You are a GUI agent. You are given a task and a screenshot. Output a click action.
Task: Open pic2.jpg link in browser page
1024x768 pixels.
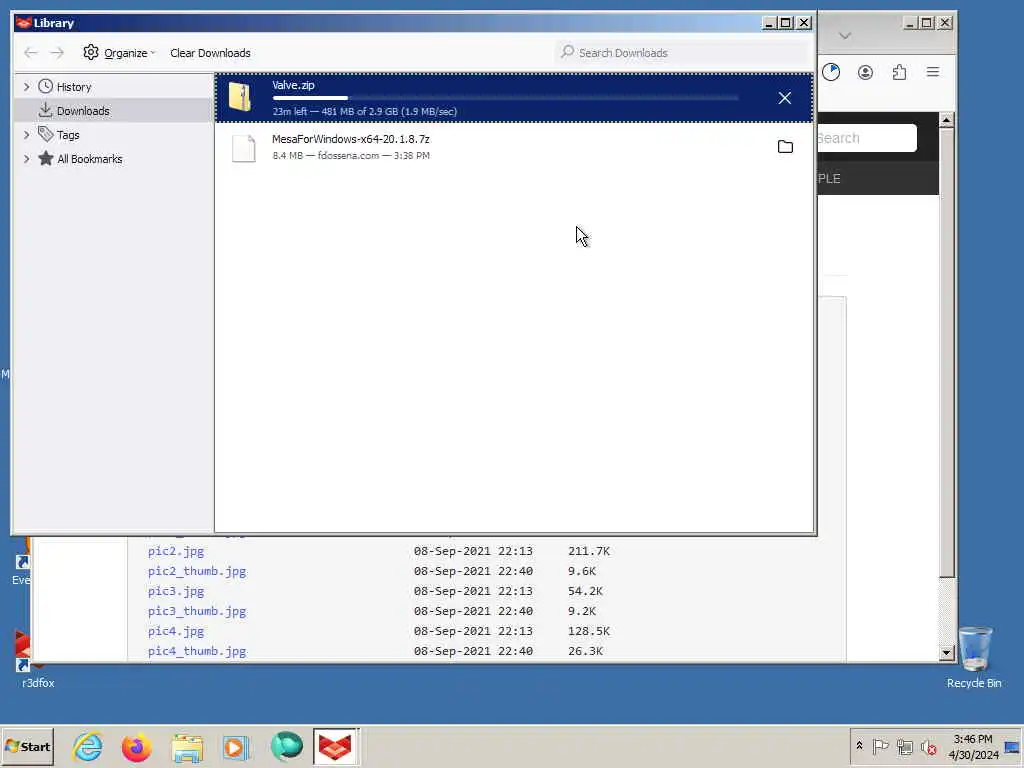176,551
